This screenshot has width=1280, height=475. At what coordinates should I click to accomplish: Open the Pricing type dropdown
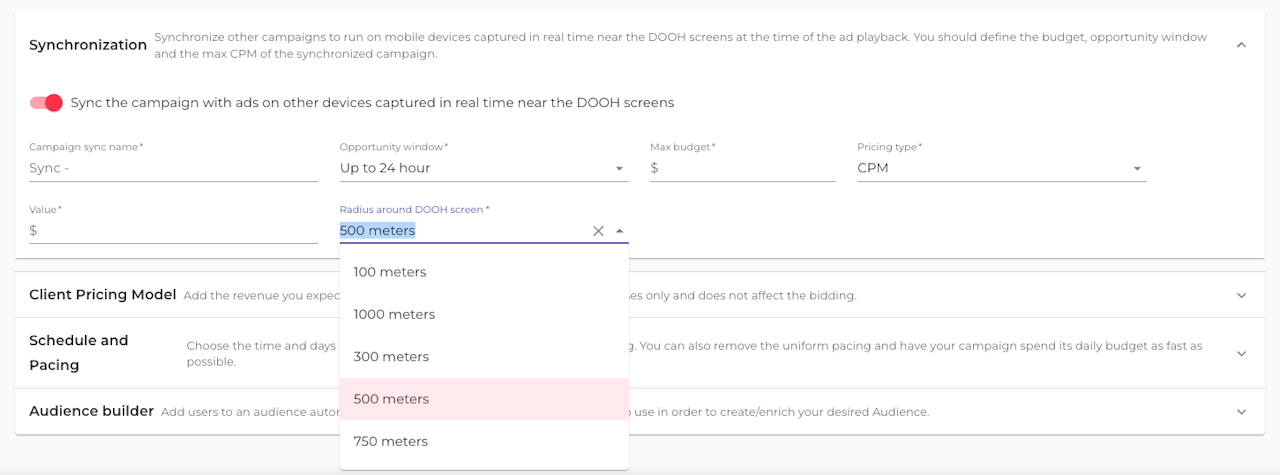click(x=1000, y=168)
